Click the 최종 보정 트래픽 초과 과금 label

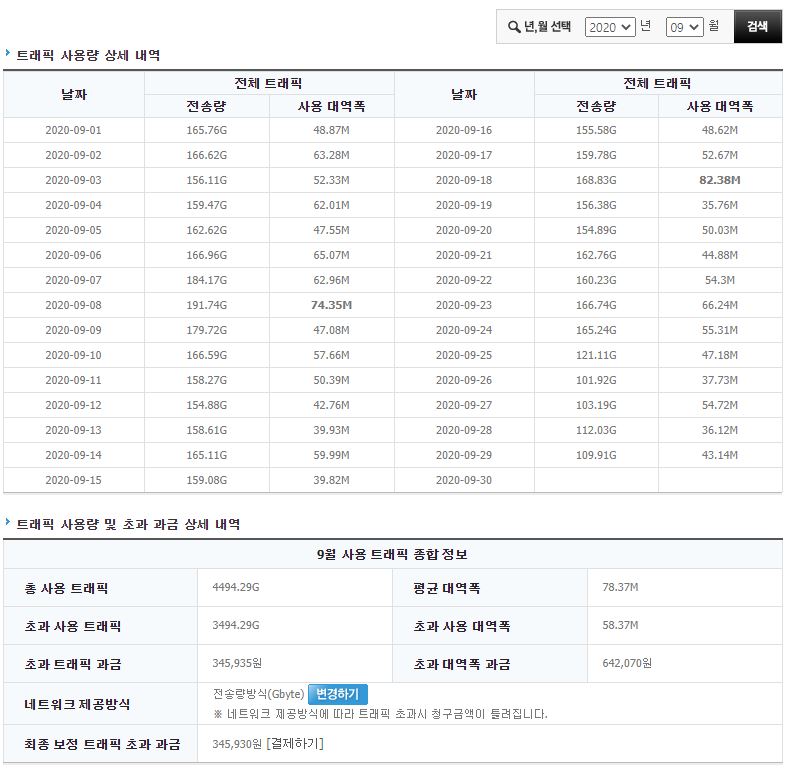pos(102,744)
